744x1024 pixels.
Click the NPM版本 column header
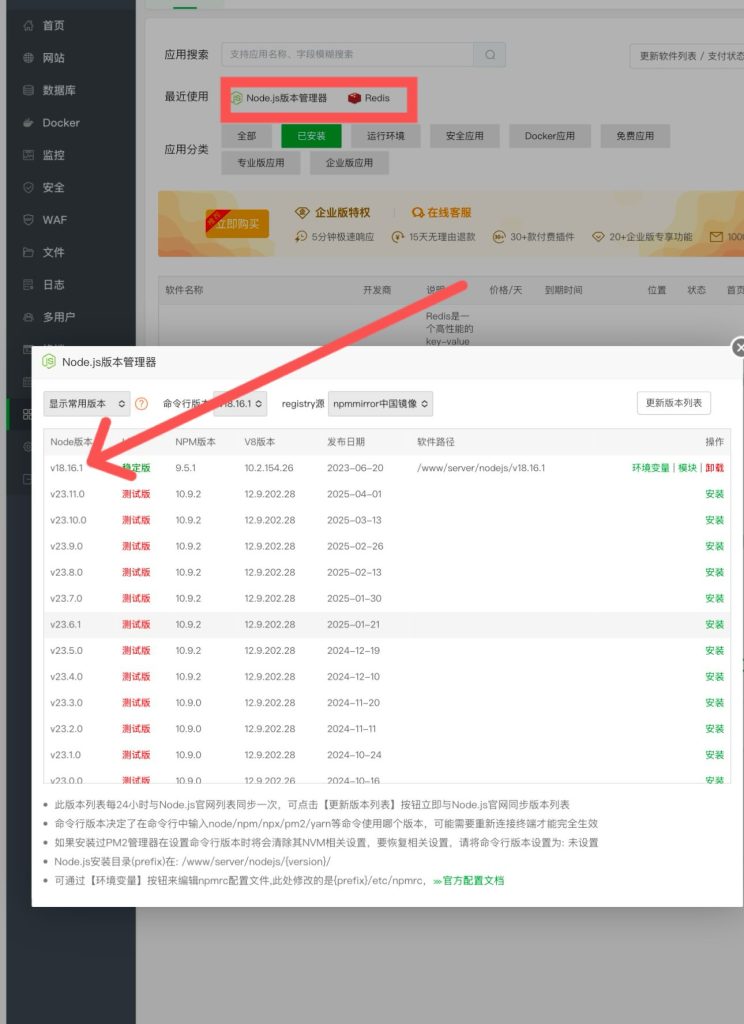tap(195, 442)
